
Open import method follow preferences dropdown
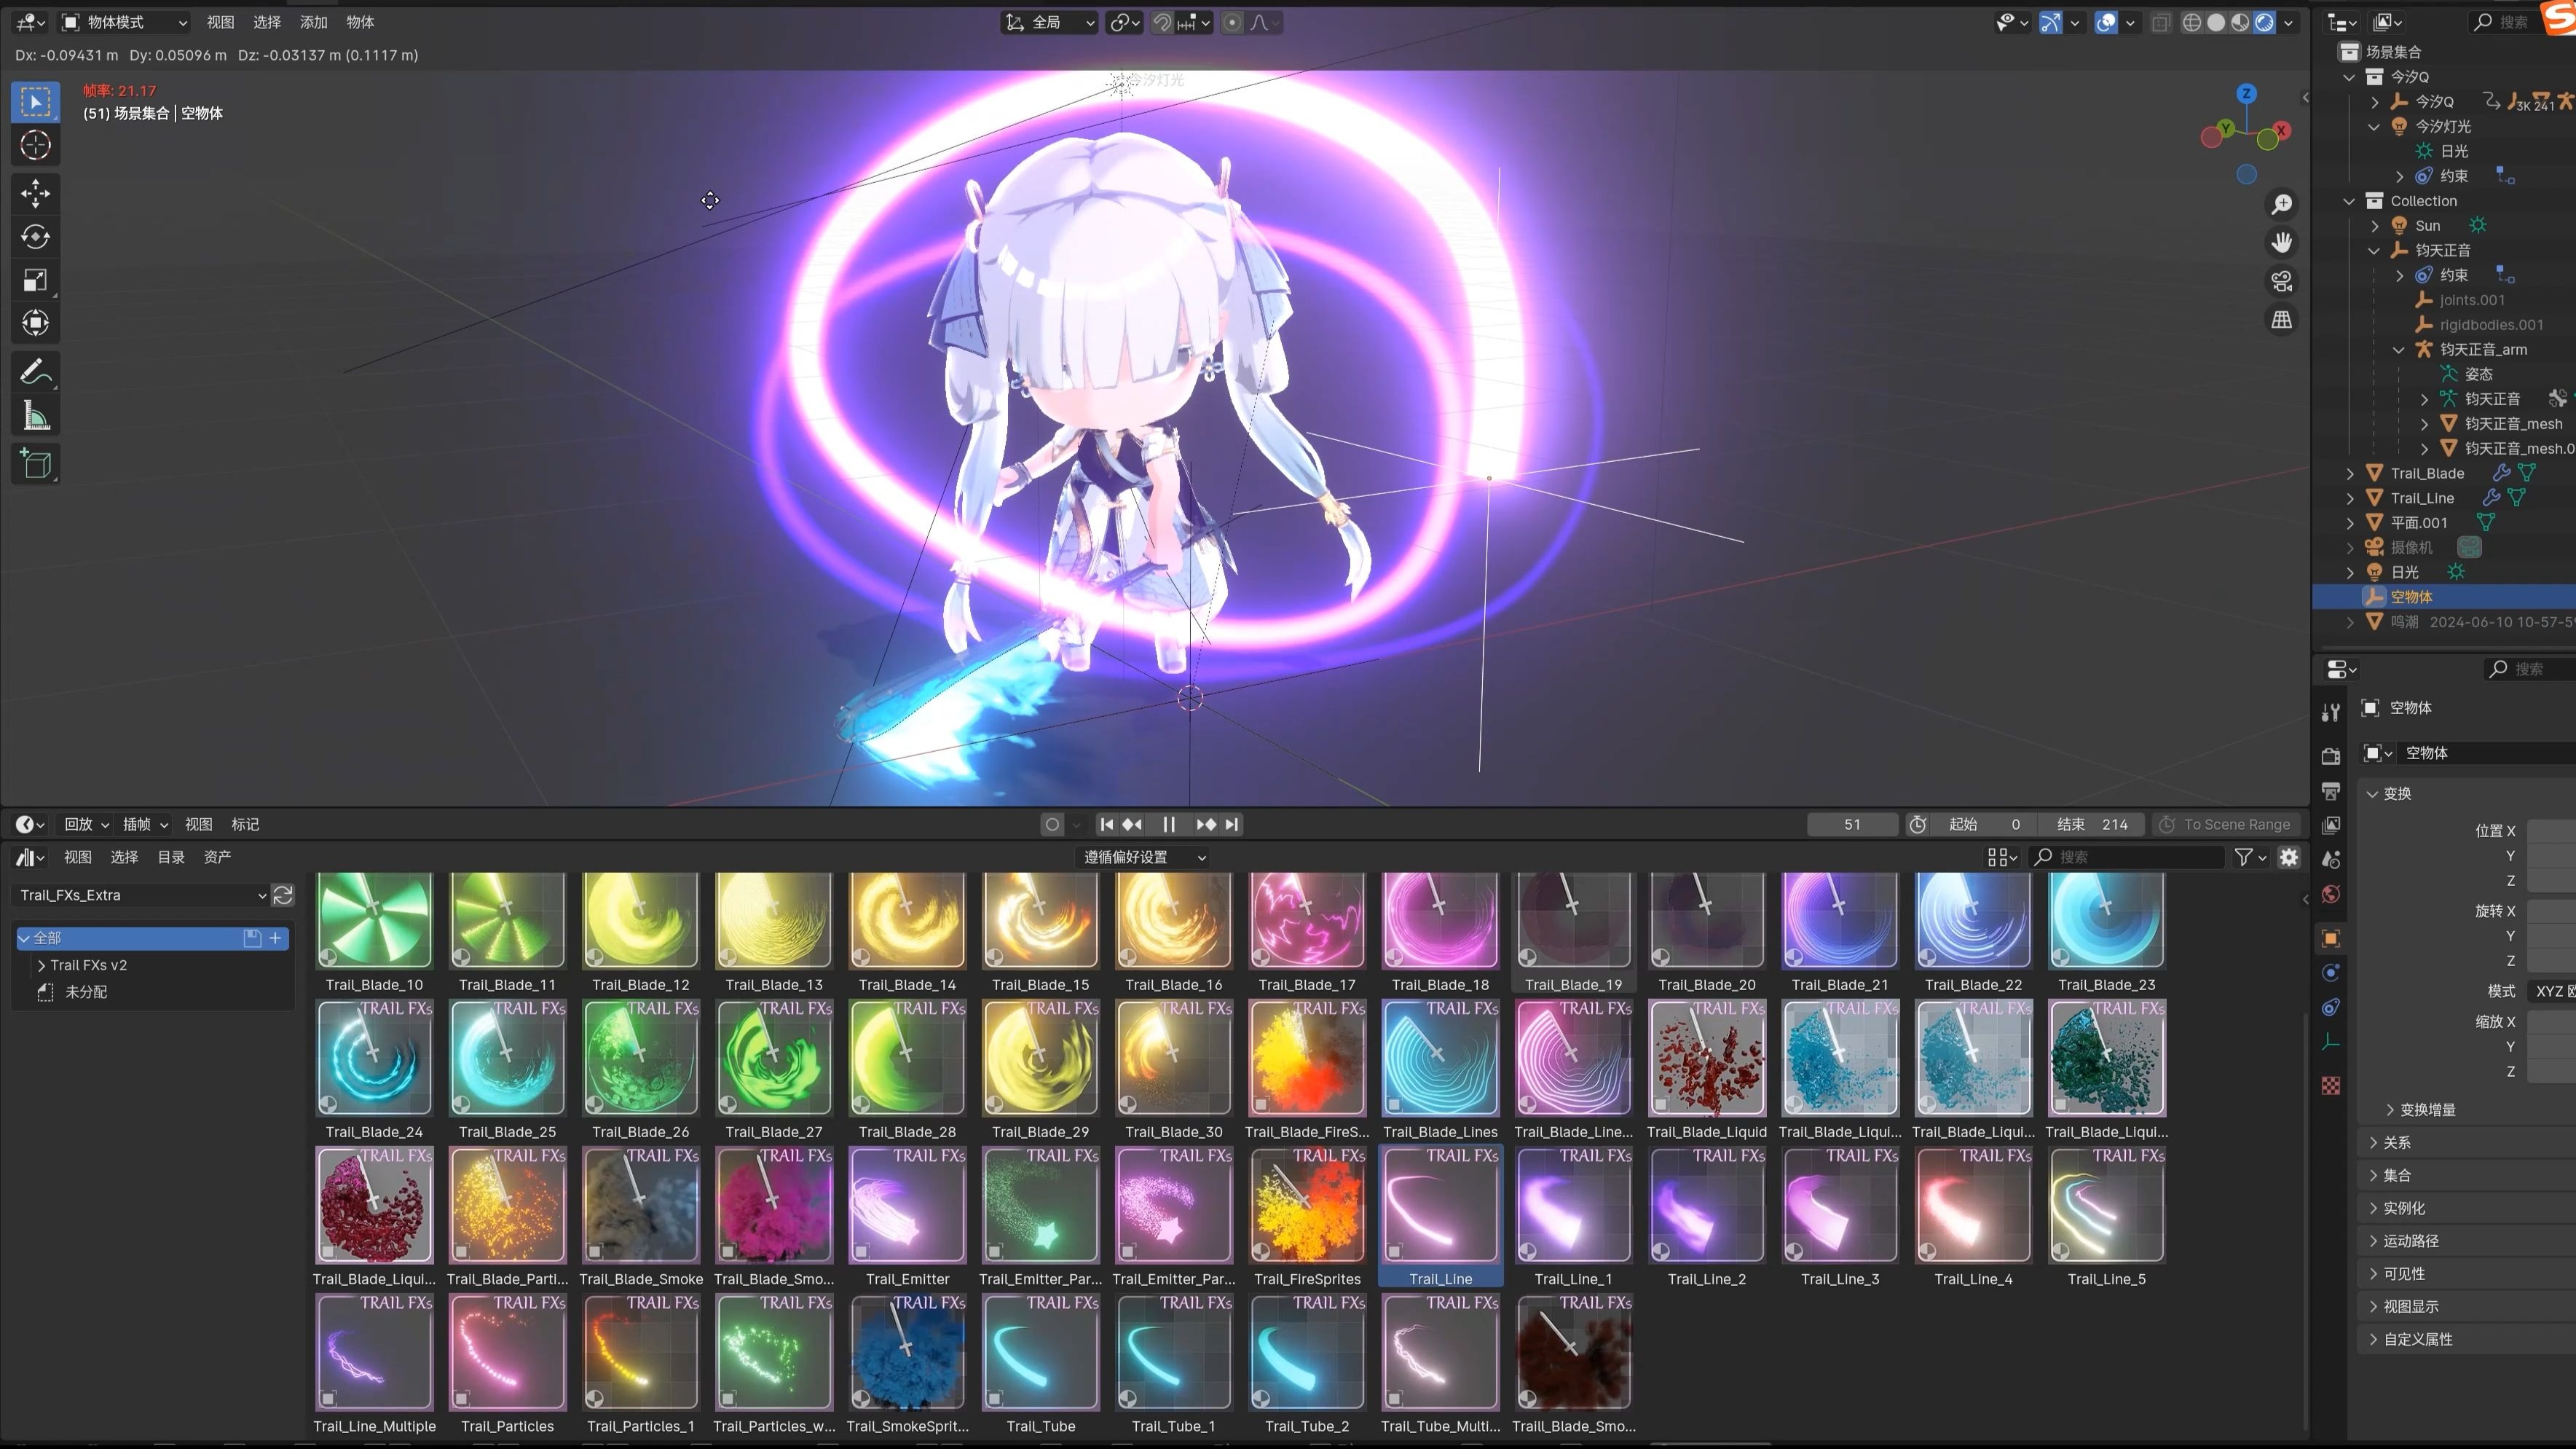click(1144, 857)
